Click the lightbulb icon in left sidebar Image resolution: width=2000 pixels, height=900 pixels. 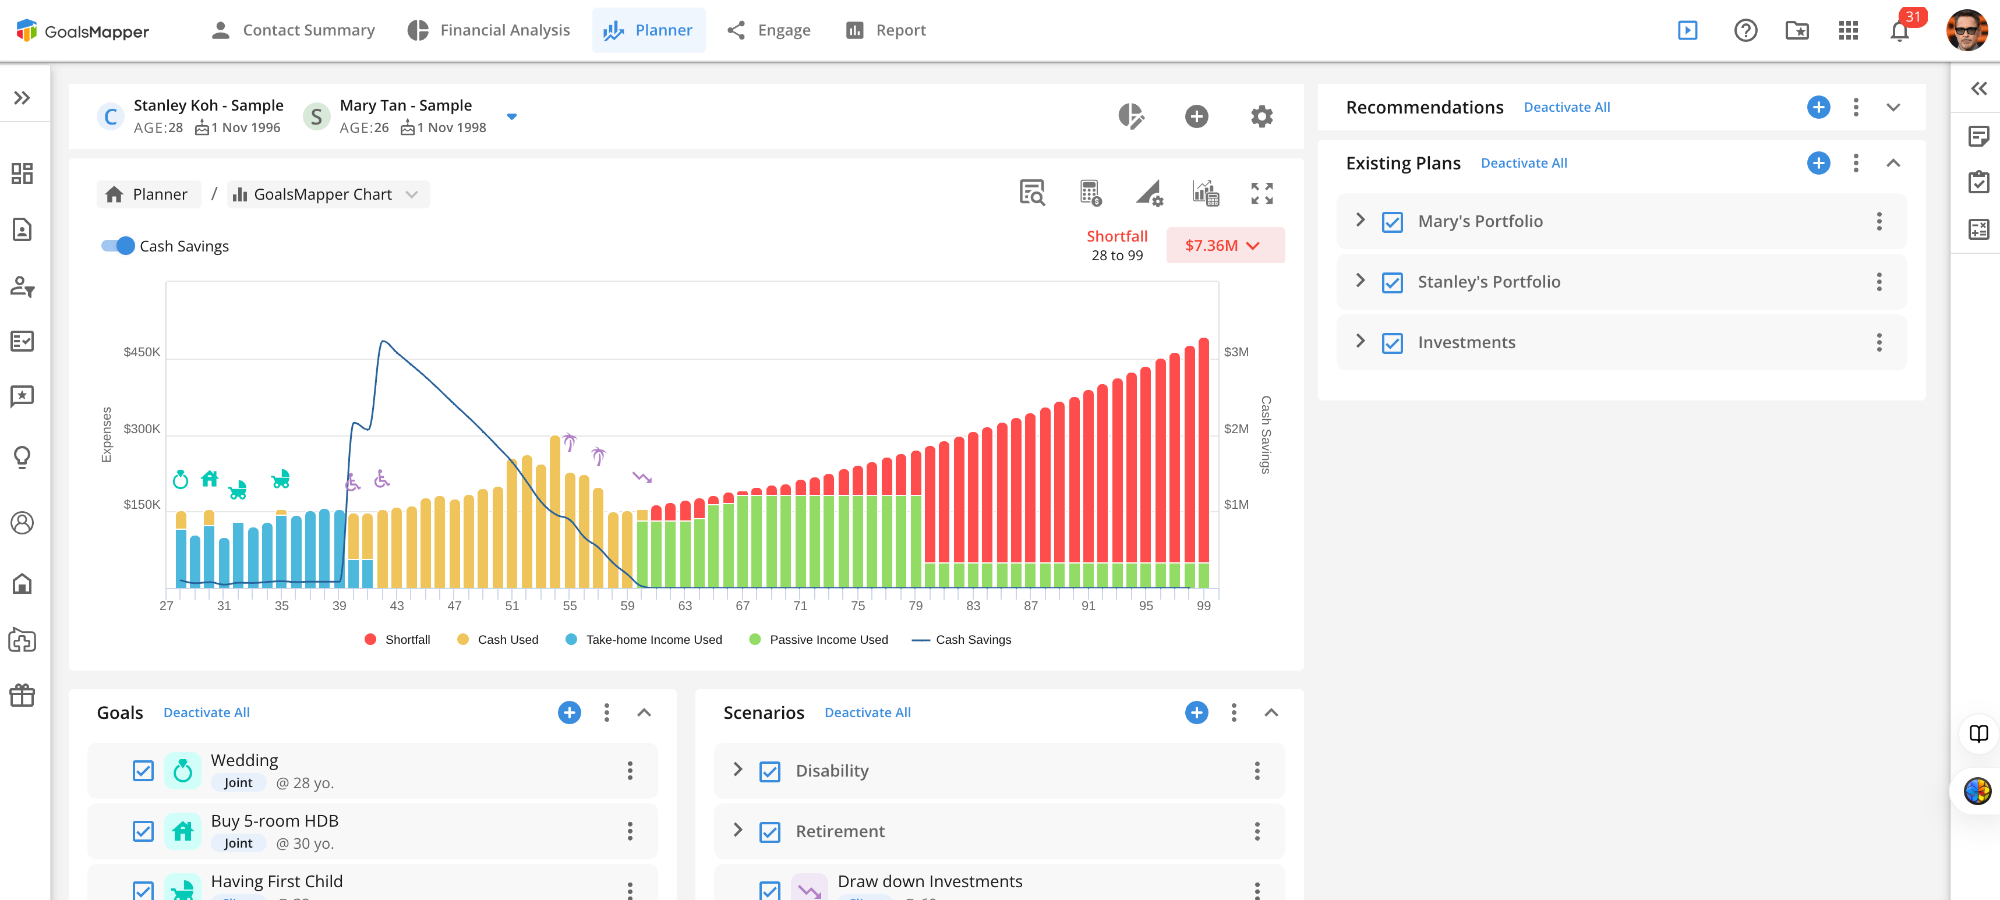click(x=22, y=457)
